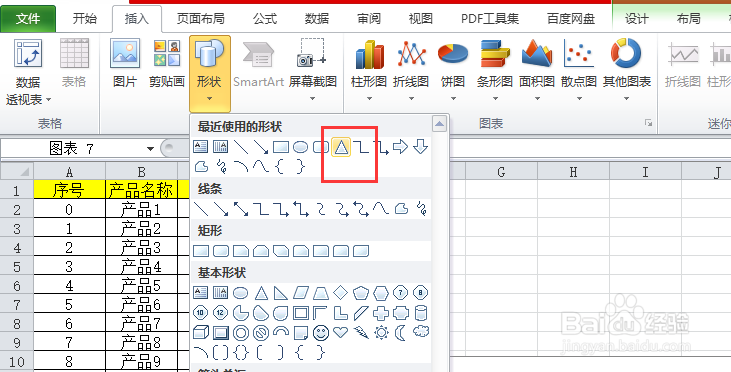731x372 pixels.
Task: Pick the diamond shape
Action: pos(341,293)
